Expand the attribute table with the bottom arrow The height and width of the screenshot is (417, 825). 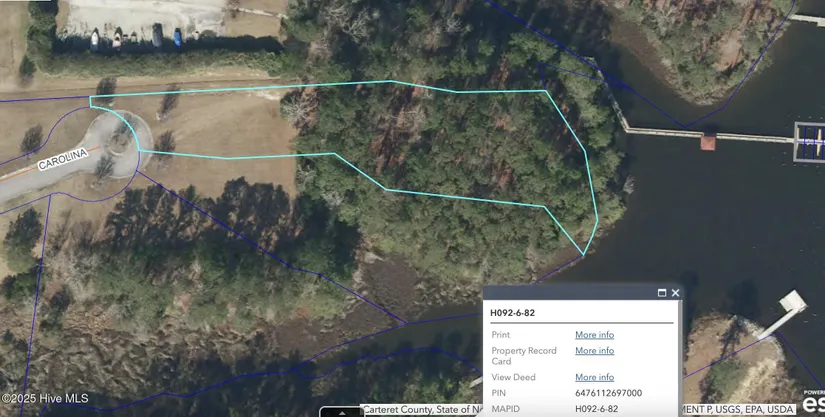tap(342, 412)
